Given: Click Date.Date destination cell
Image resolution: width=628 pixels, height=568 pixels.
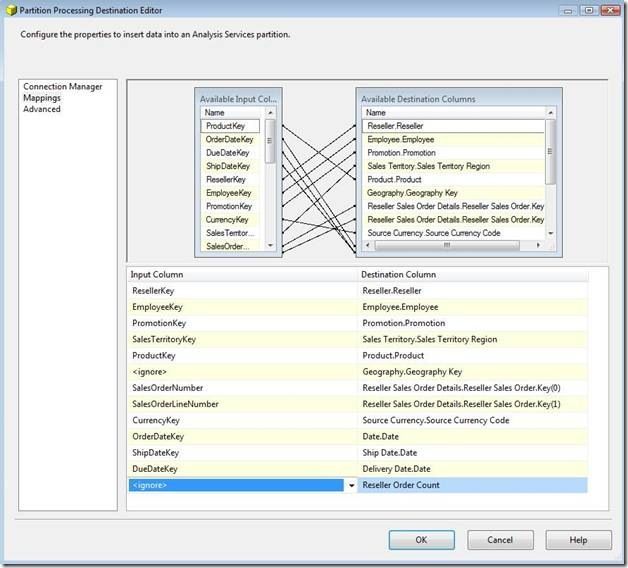Looking at the screenshot, I should 473,437.
